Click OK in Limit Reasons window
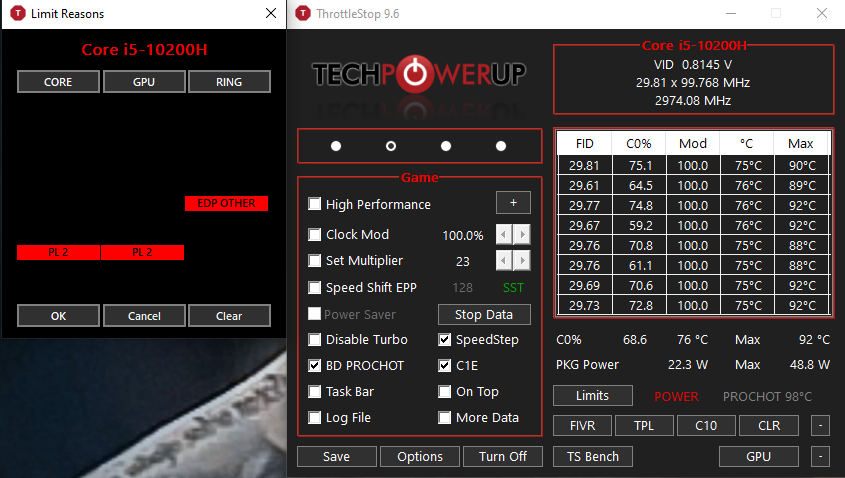The width and height of the screenshot is (845, 478). pos(58,316)
